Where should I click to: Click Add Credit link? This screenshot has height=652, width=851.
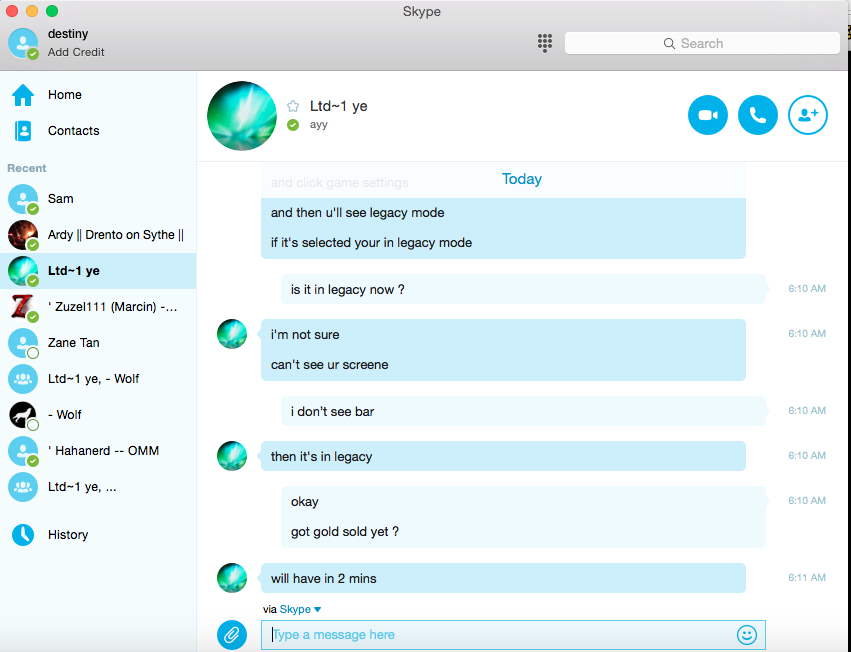[x=76, y=52]
